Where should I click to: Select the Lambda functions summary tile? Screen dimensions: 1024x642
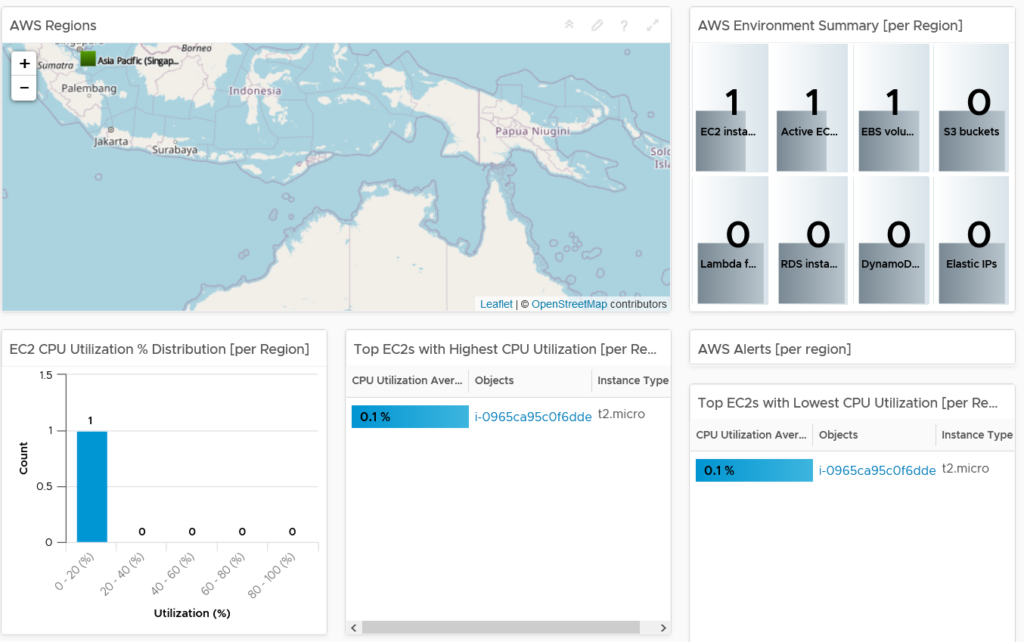(x=731, y=240)
